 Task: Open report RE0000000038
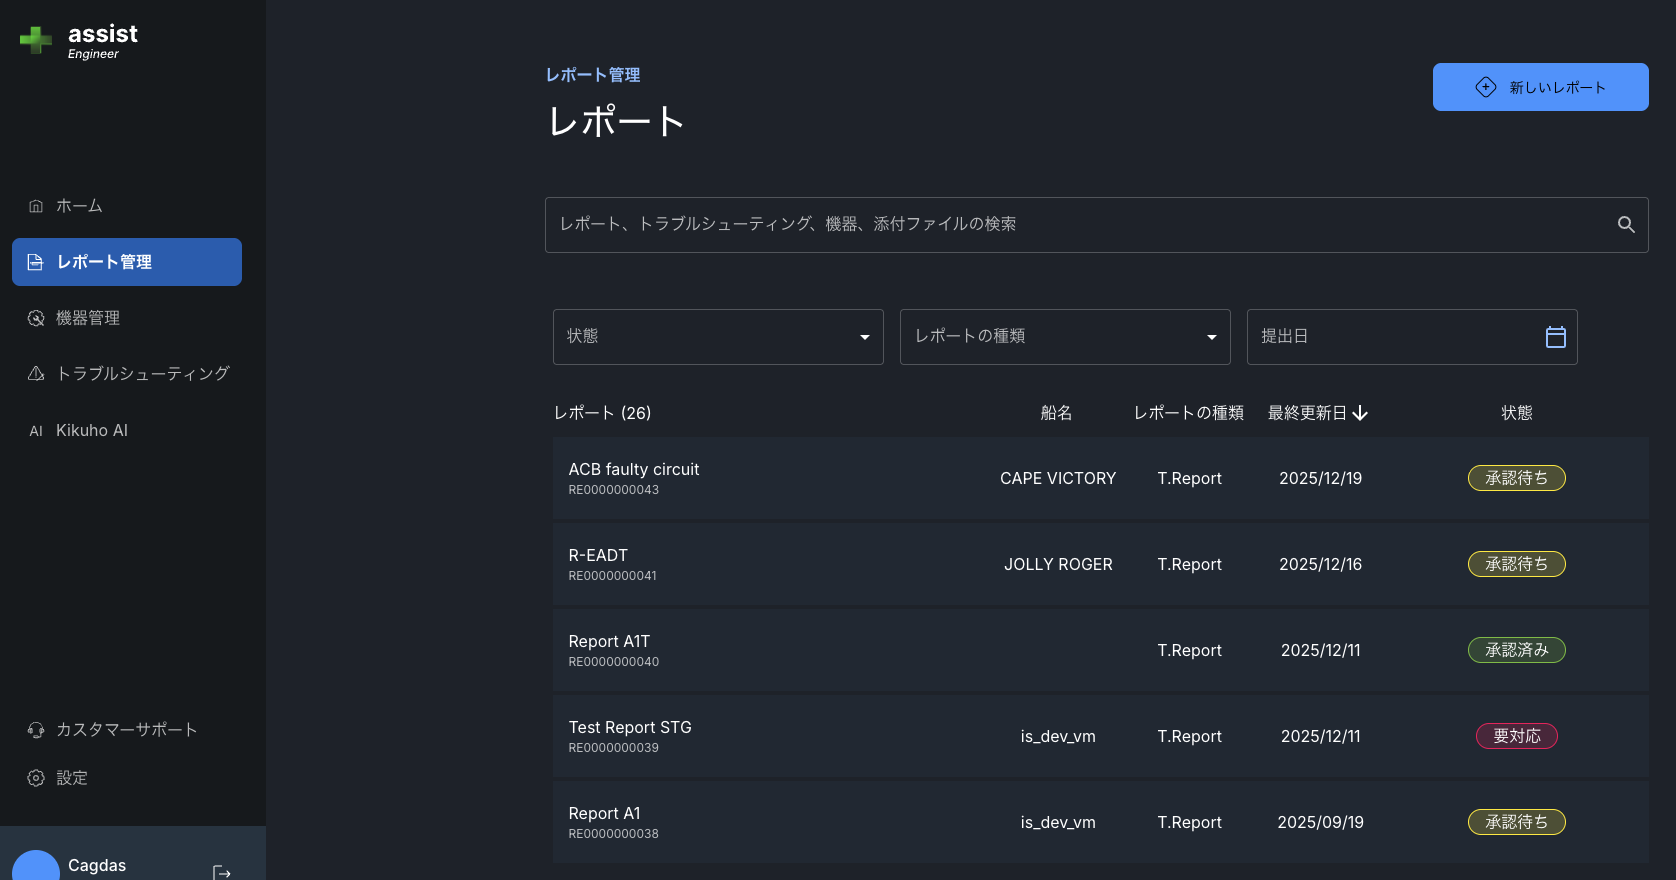click(x=1101, y=822)
